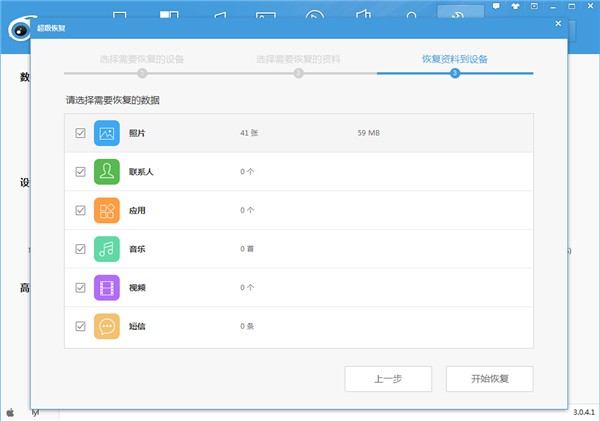The image size is (600, 421).
Task: Click the 上一步 (Previous) button
Action: pyautogui.click(x=388, y=379)
